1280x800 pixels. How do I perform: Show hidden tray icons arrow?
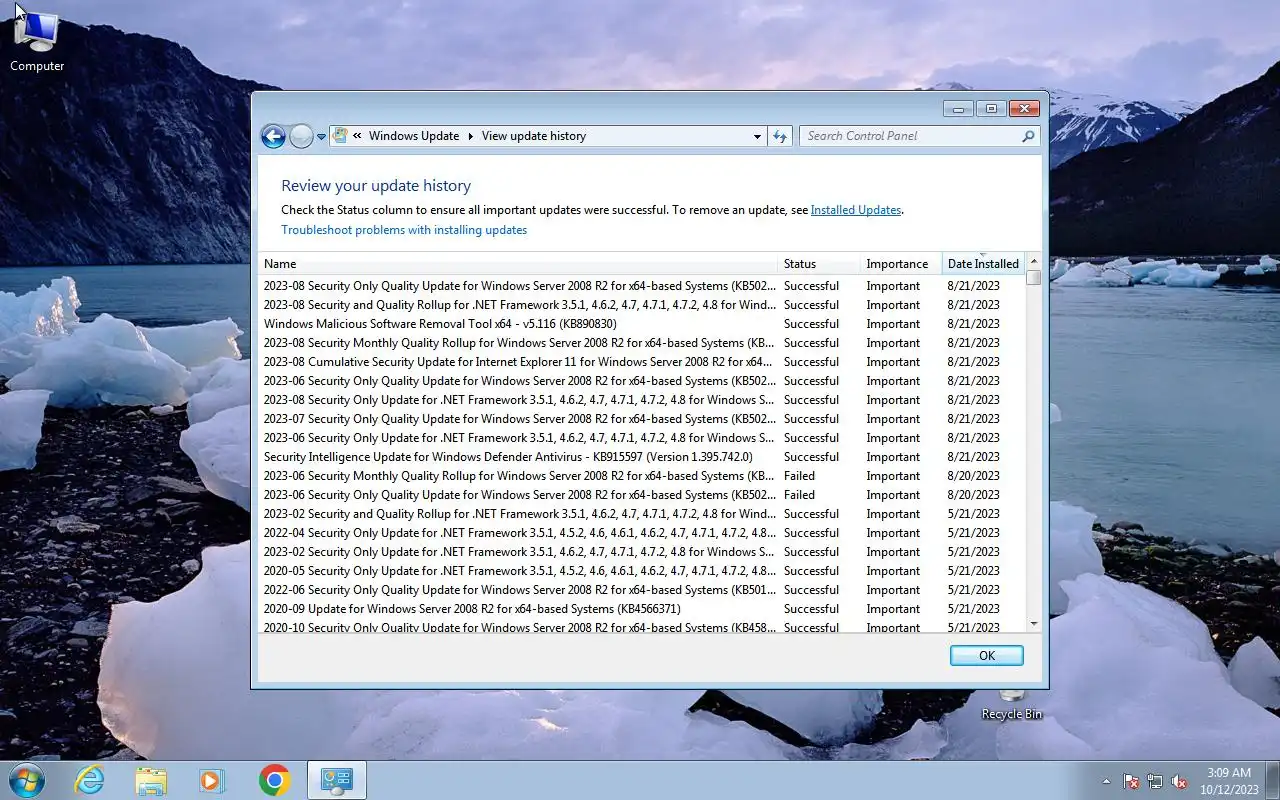pyautogui.click(x=1106, y=781)
